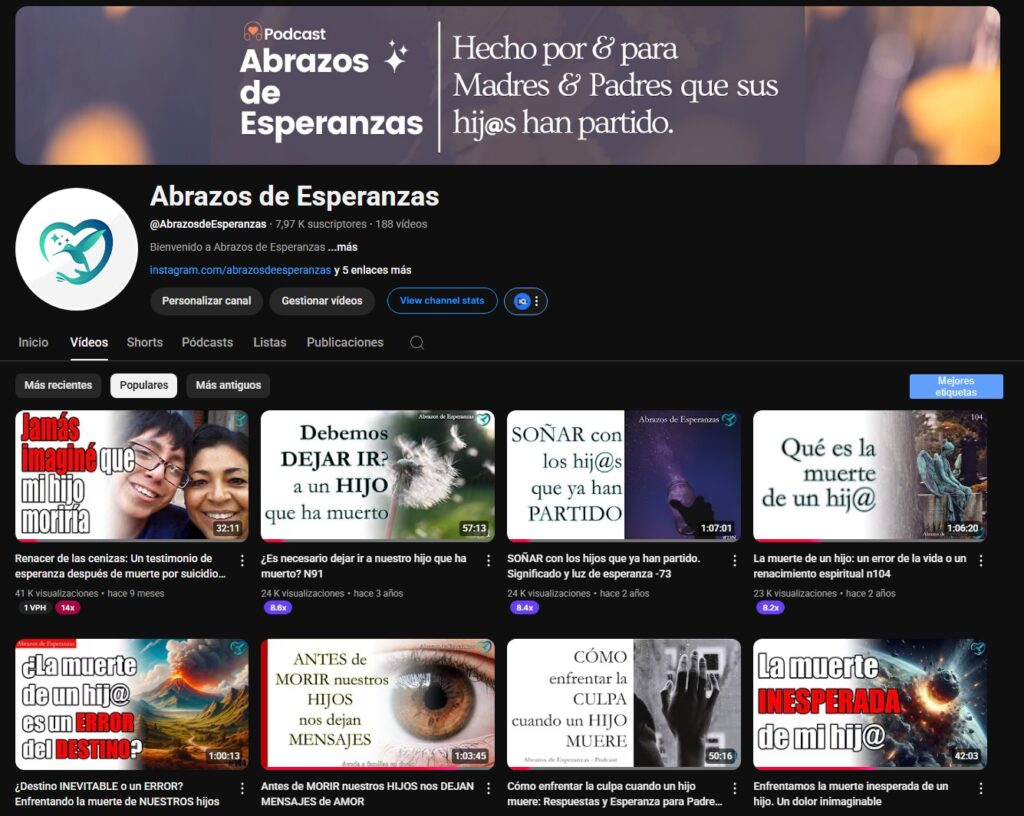
Task: Click title 'Renacer de las cenizas: Un testimonio'
Action: point(120,566)
